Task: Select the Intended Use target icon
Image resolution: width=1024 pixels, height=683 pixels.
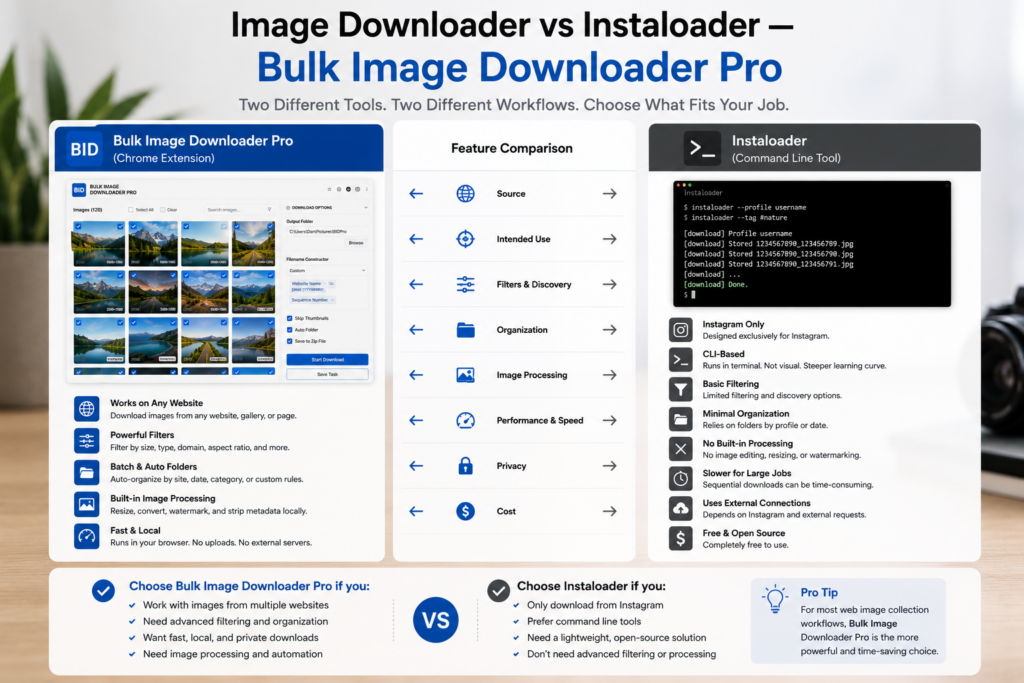Action: tap(466, 239)
